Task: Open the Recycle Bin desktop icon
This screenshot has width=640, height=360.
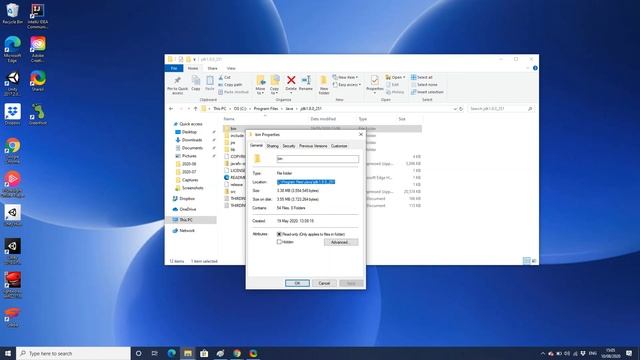Action: click(13, 13)
